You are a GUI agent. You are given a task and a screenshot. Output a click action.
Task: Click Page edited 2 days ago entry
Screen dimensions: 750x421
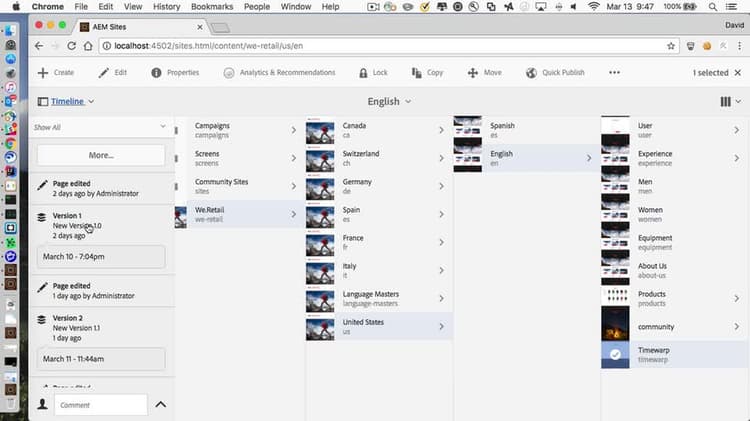click(x=101, y=188)
